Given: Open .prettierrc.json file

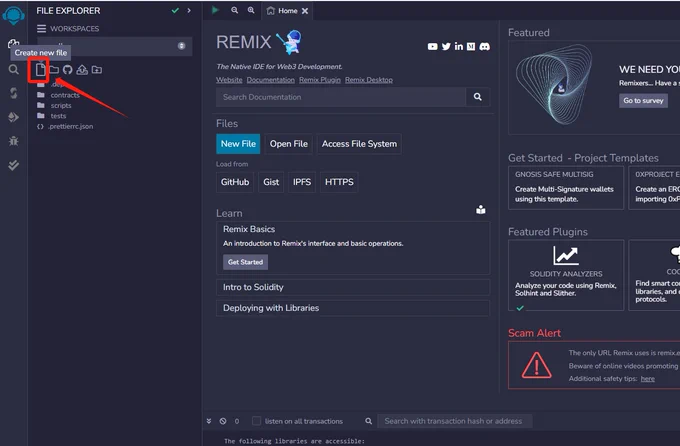Looking at the screenshot, I should 65,126.
